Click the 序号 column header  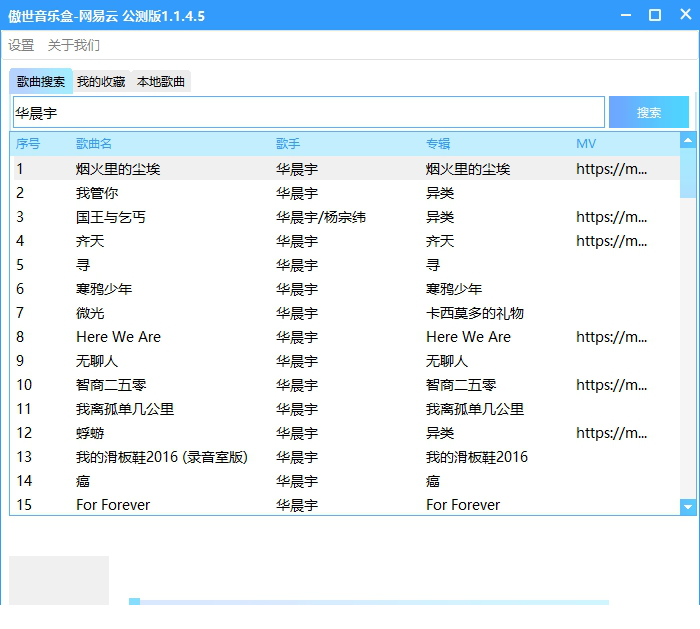[x=28, y=144]
